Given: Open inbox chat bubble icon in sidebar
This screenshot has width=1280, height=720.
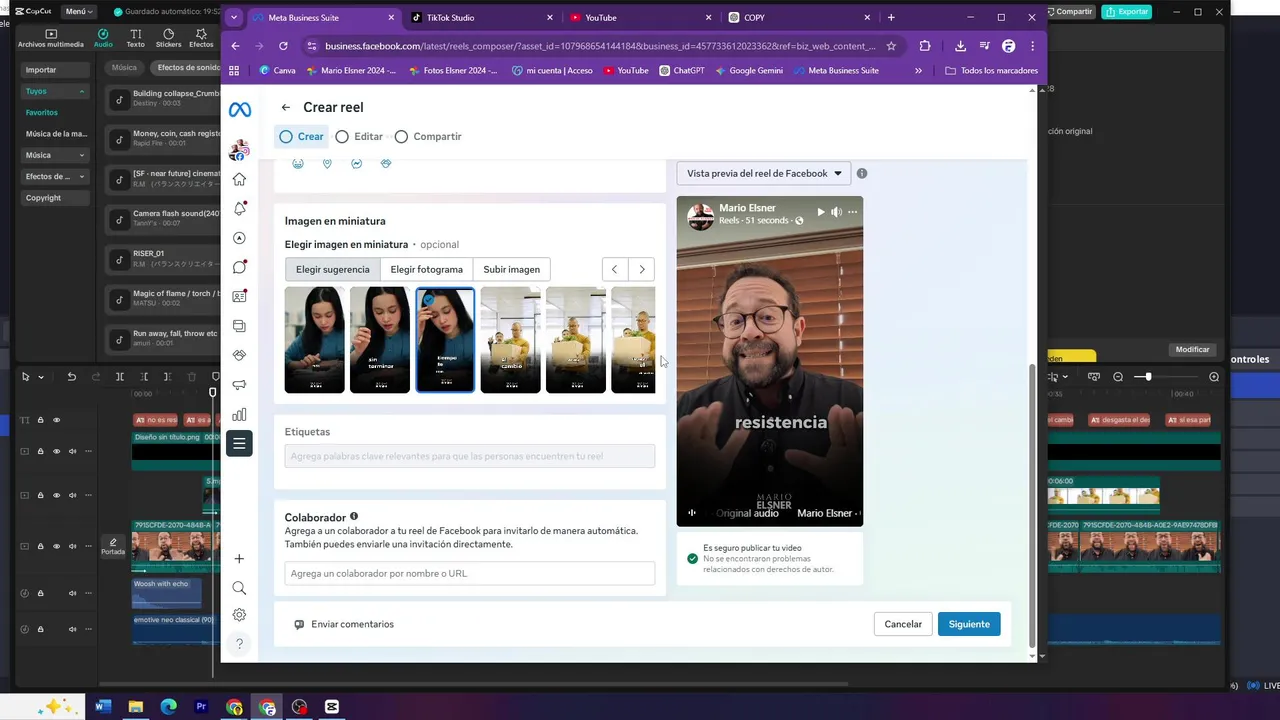Looking at the screenshot, I should click(x=239, y=267).
